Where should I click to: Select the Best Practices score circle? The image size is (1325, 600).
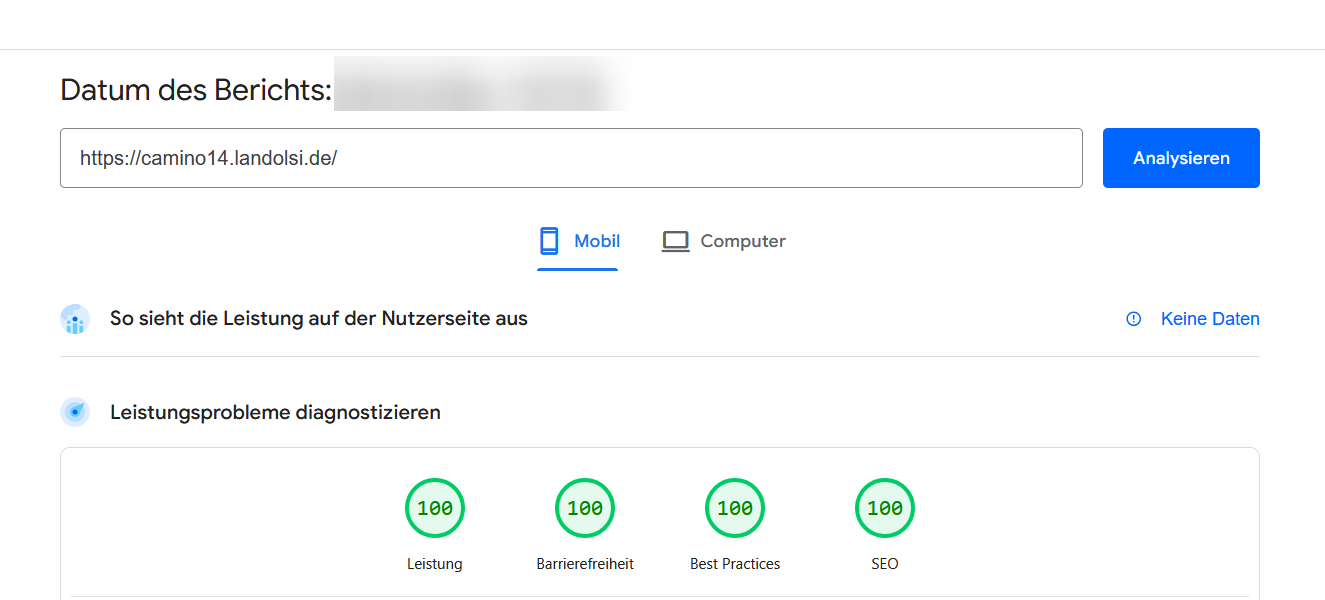(x=734, y=507)
